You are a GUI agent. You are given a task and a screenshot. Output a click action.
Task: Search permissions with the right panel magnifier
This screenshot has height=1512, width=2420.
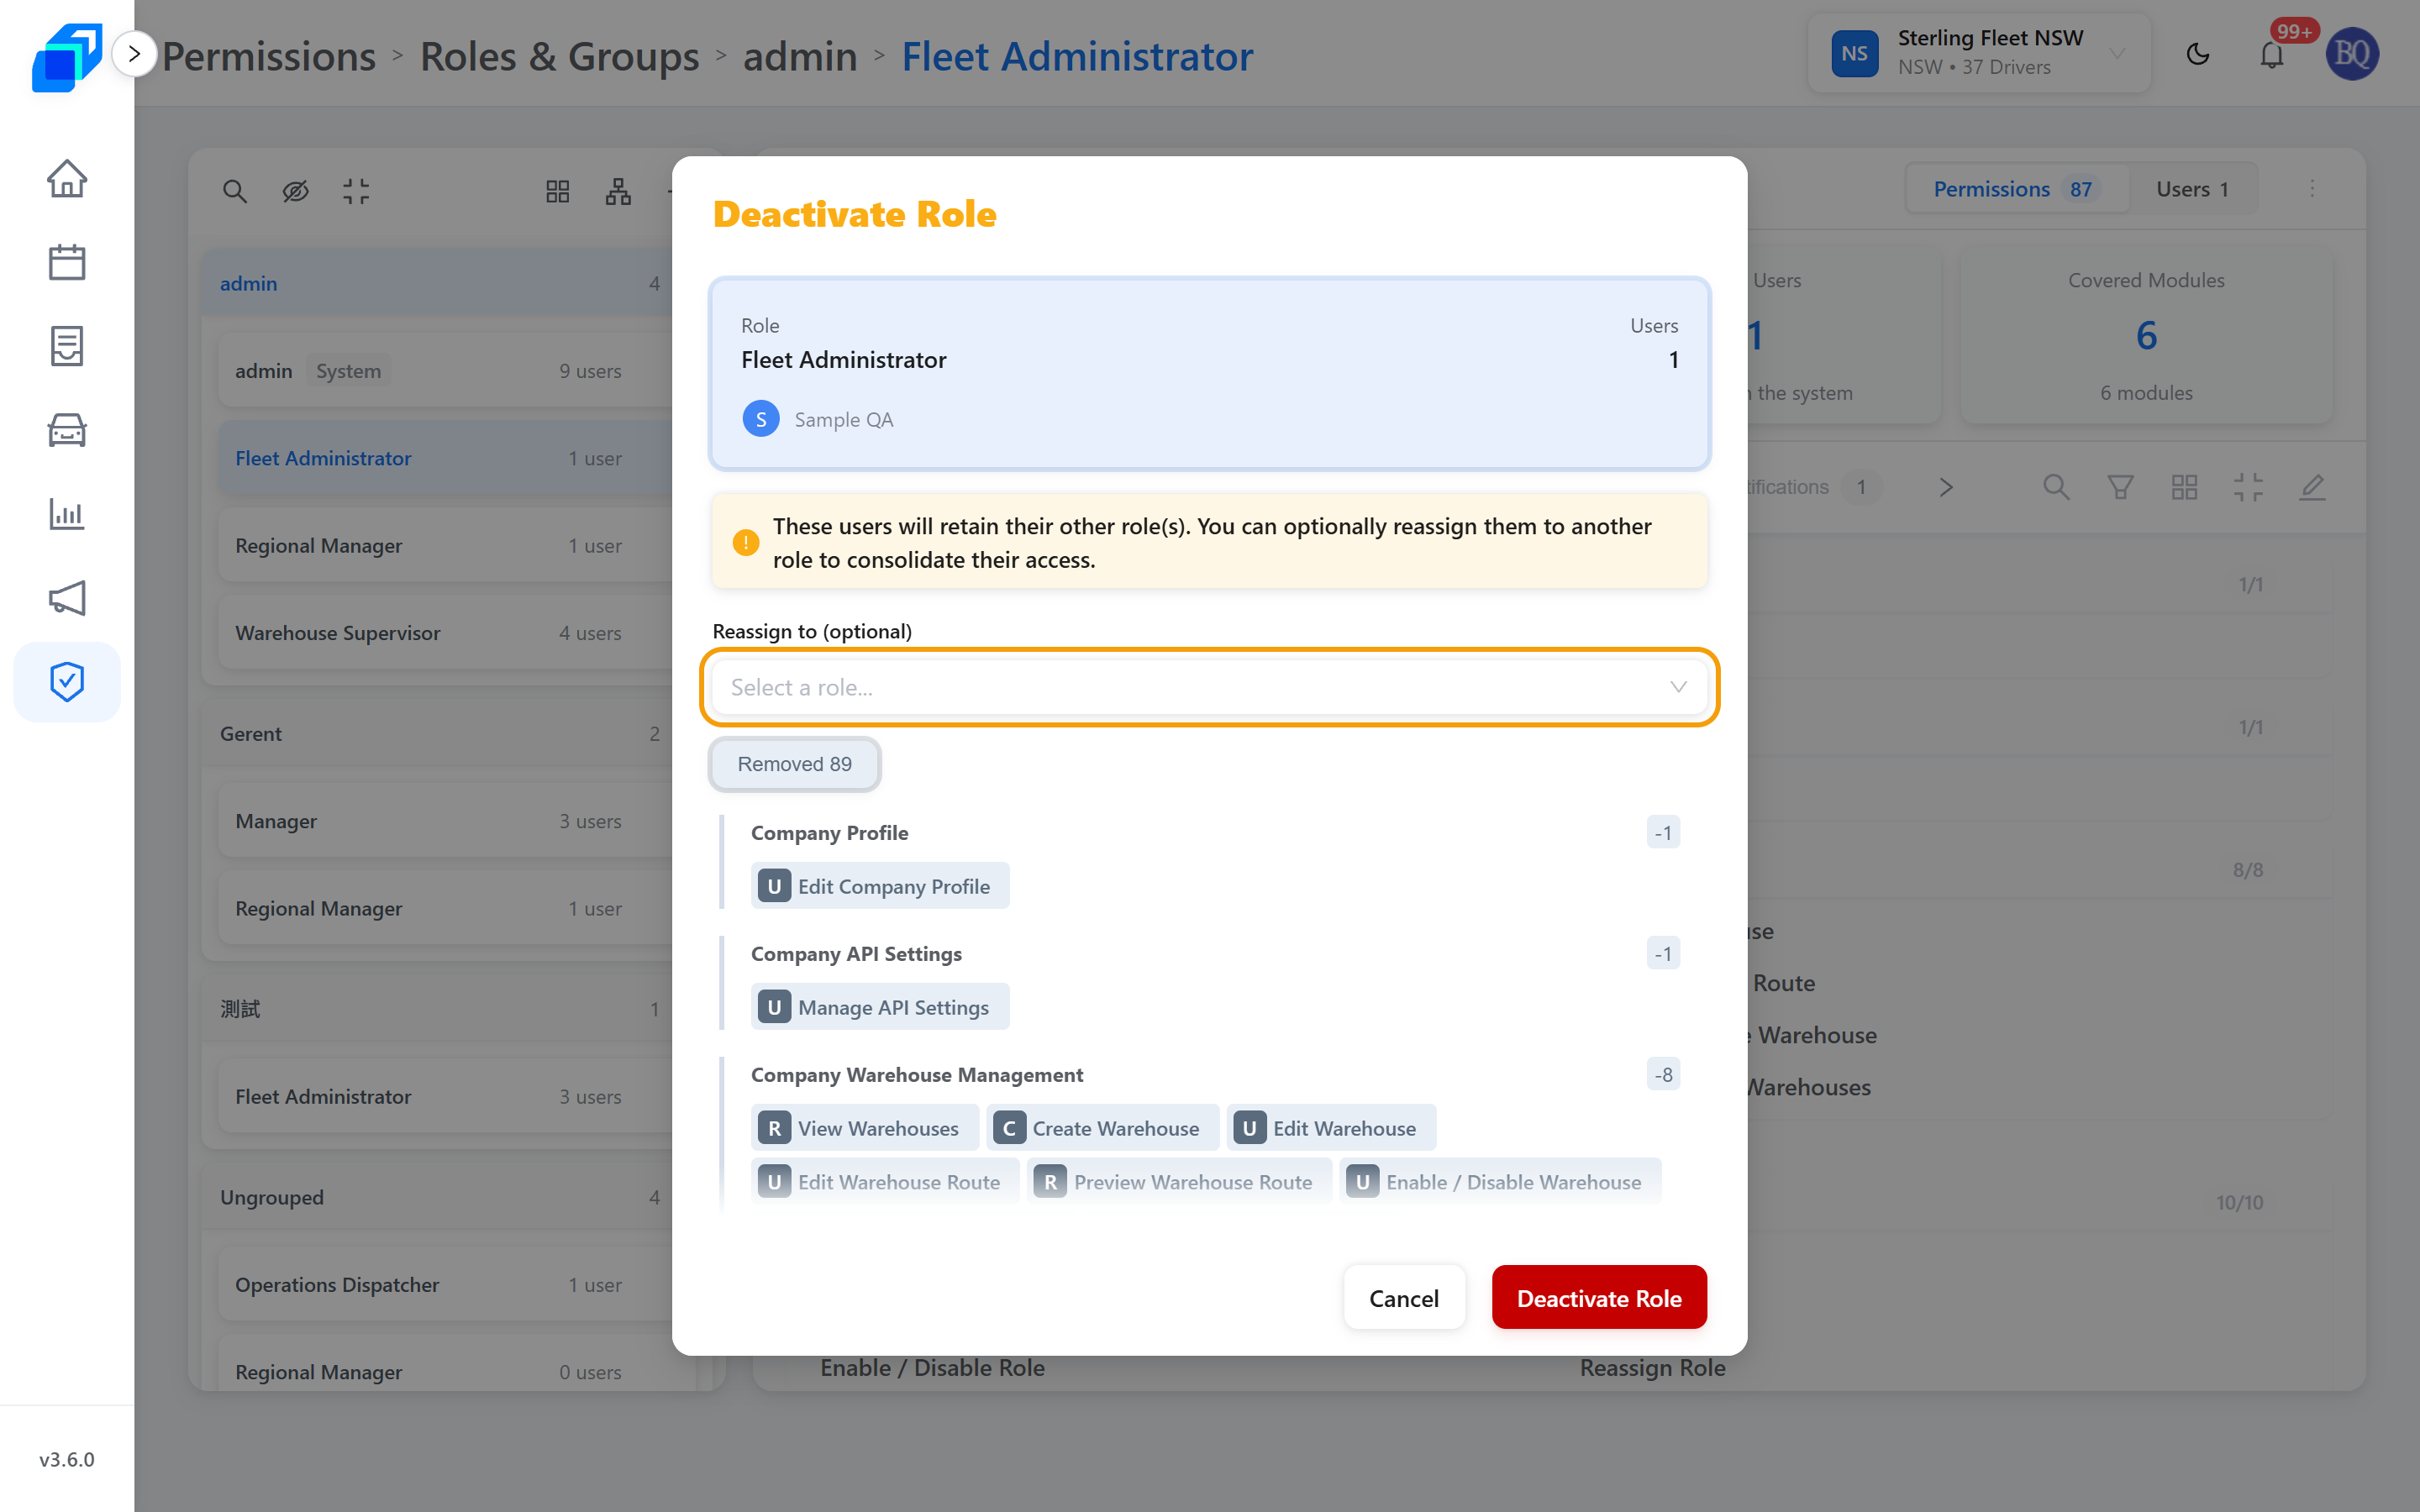tap(2056, 487)
